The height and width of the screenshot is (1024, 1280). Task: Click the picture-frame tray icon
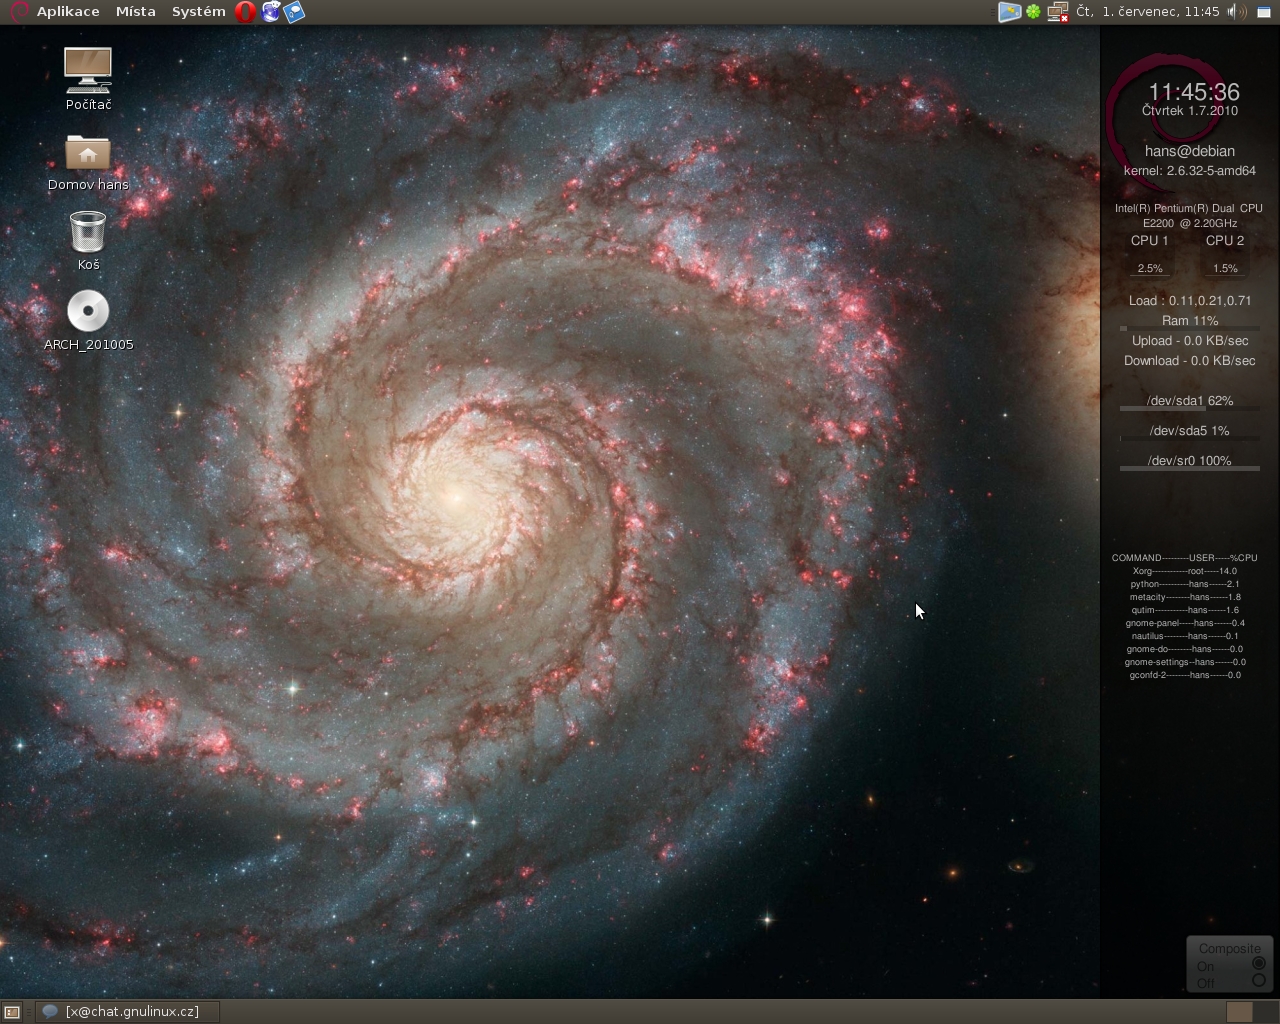1009,12
